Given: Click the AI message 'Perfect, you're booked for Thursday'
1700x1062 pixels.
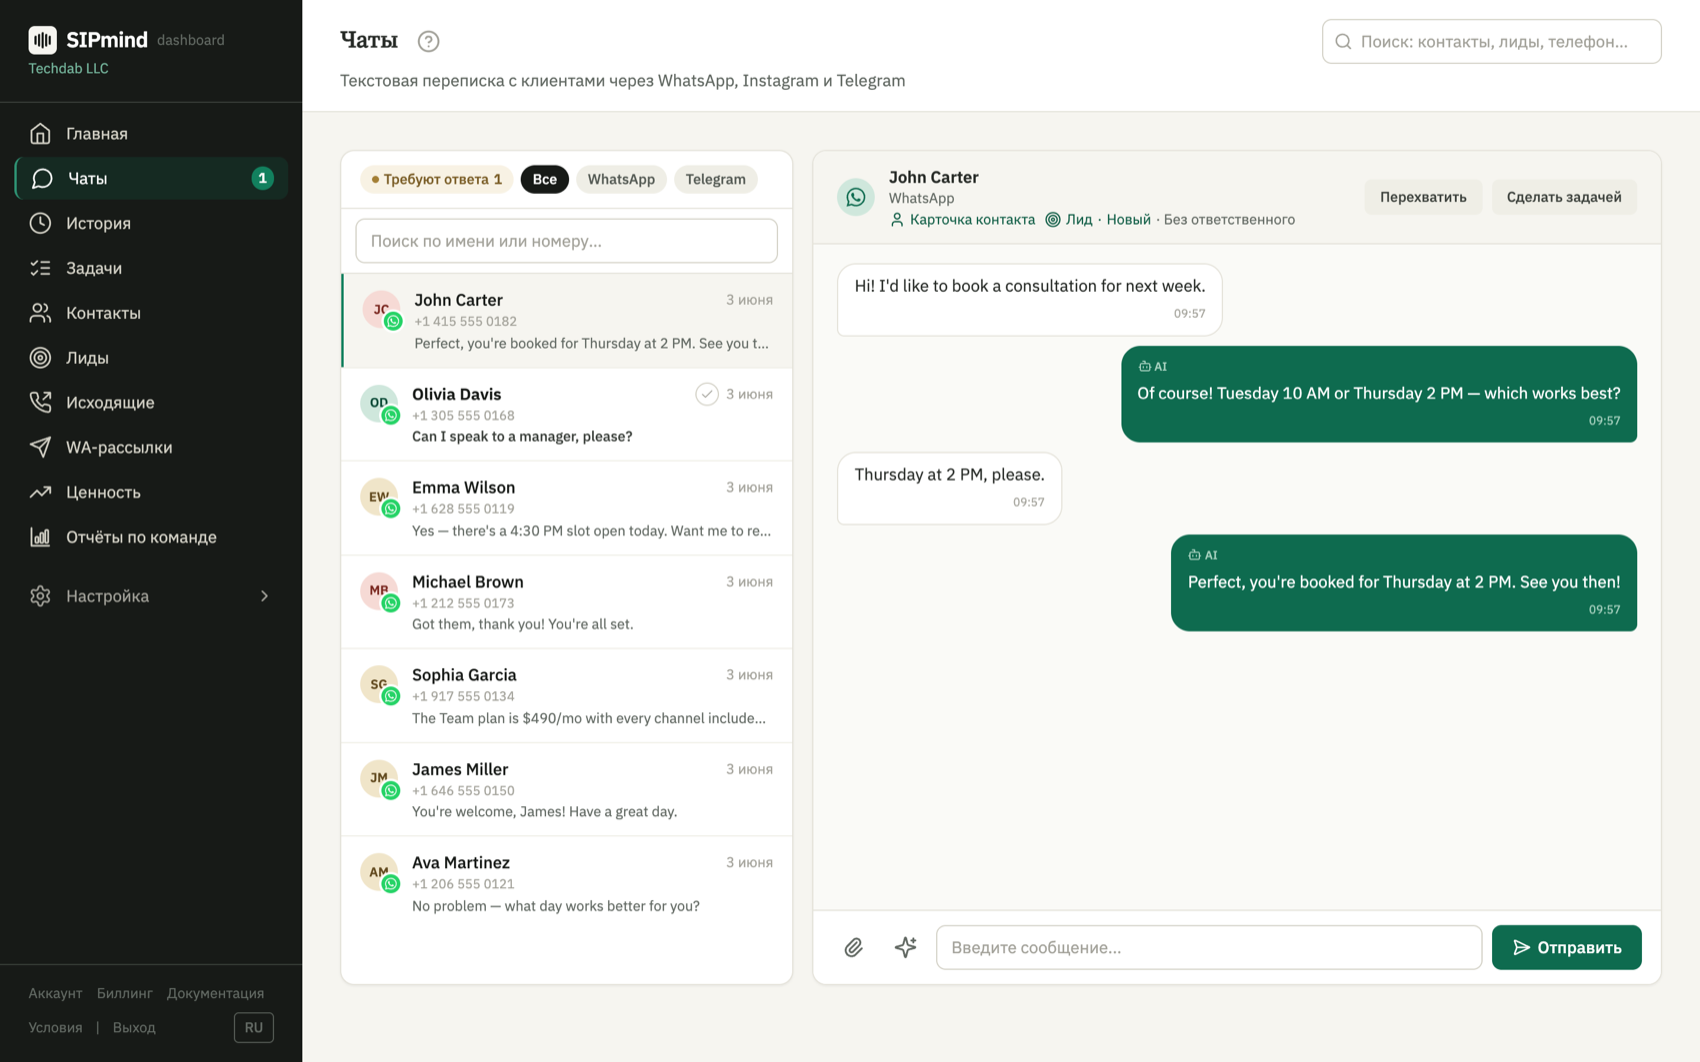Looking at the screenshot, I should (1403, 582).
